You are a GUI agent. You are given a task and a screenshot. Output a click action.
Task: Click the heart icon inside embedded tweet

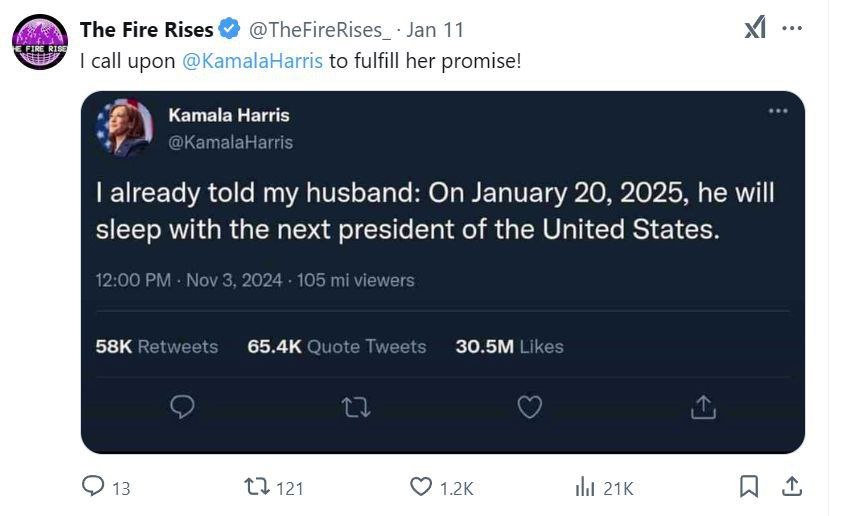(529, 406)
